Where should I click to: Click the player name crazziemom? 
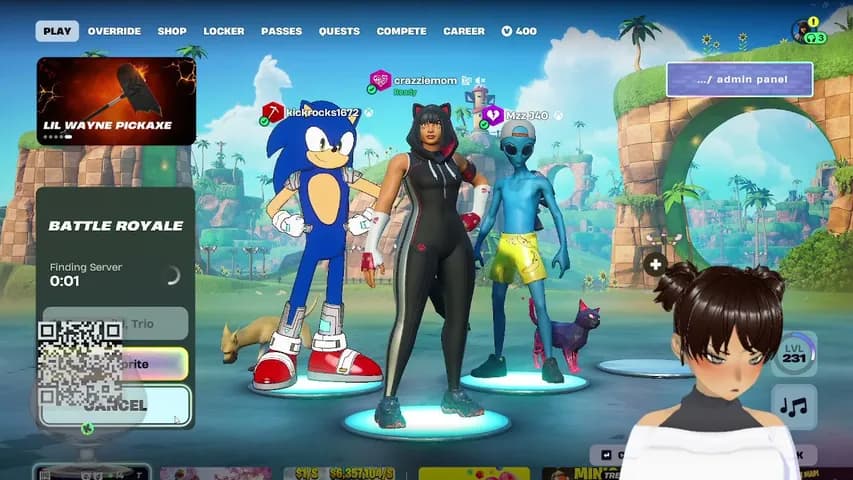(x=425, y=81)
